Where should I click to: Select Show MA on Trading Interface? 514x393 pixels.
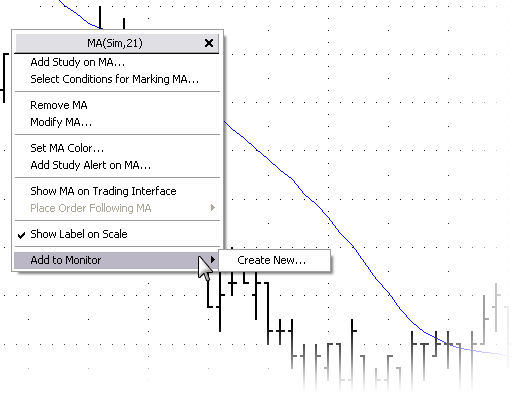click(x=103, y=191)
